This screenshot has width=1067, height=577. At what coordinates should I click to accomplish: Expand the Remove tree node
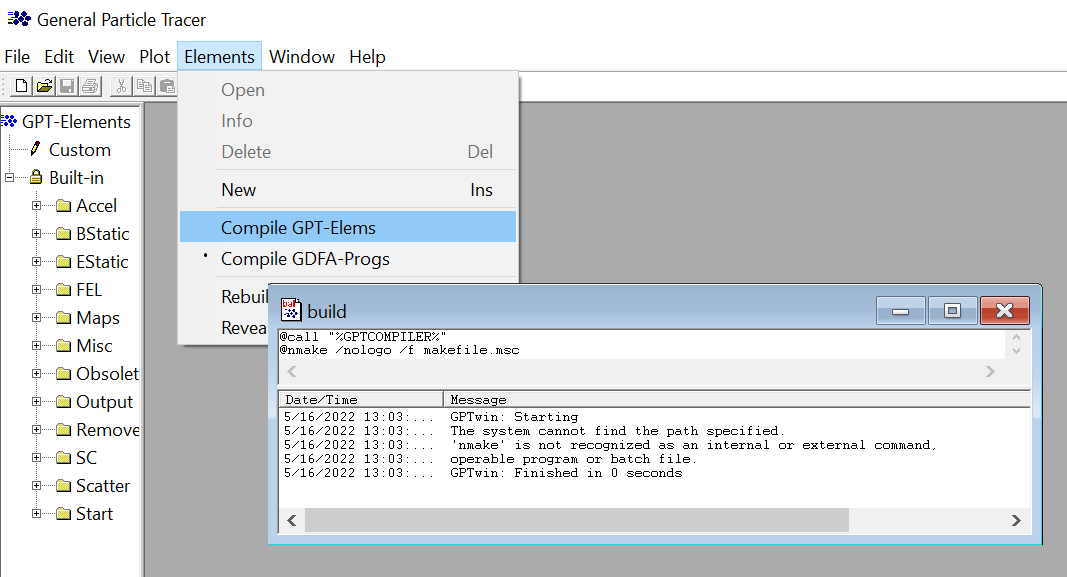[x=36, y=429]
